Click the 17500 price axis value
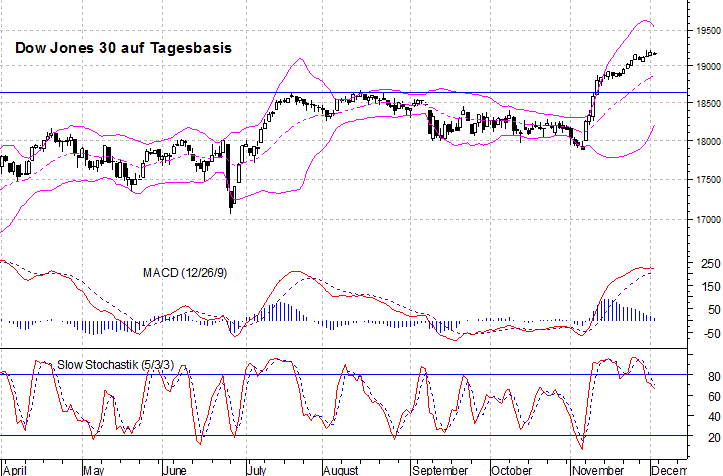This screenshot has height=476, width=723. coord(708,179)
